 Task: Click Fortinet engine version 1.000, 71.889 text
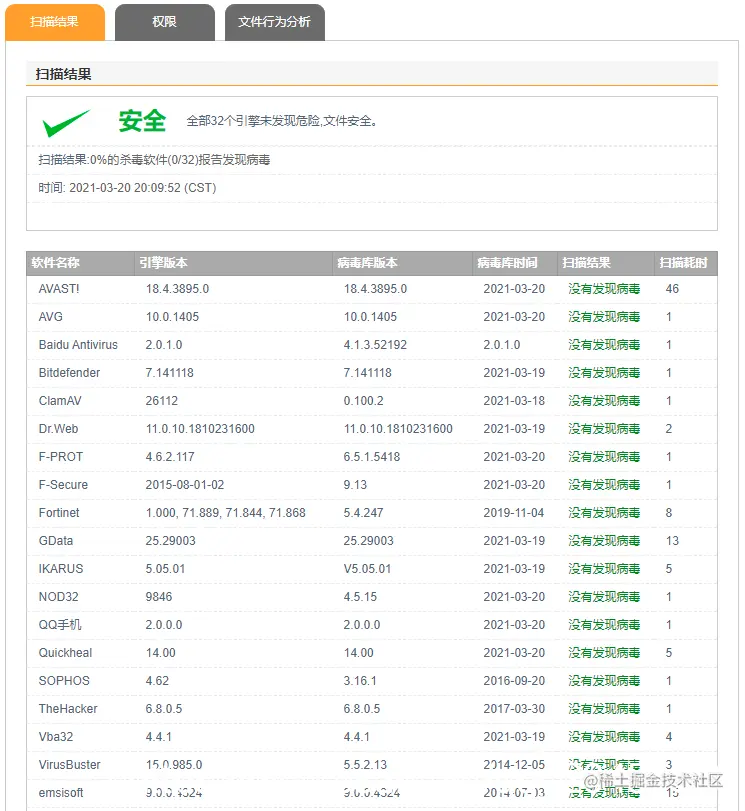pyautogui.click(x=226, y=513)
